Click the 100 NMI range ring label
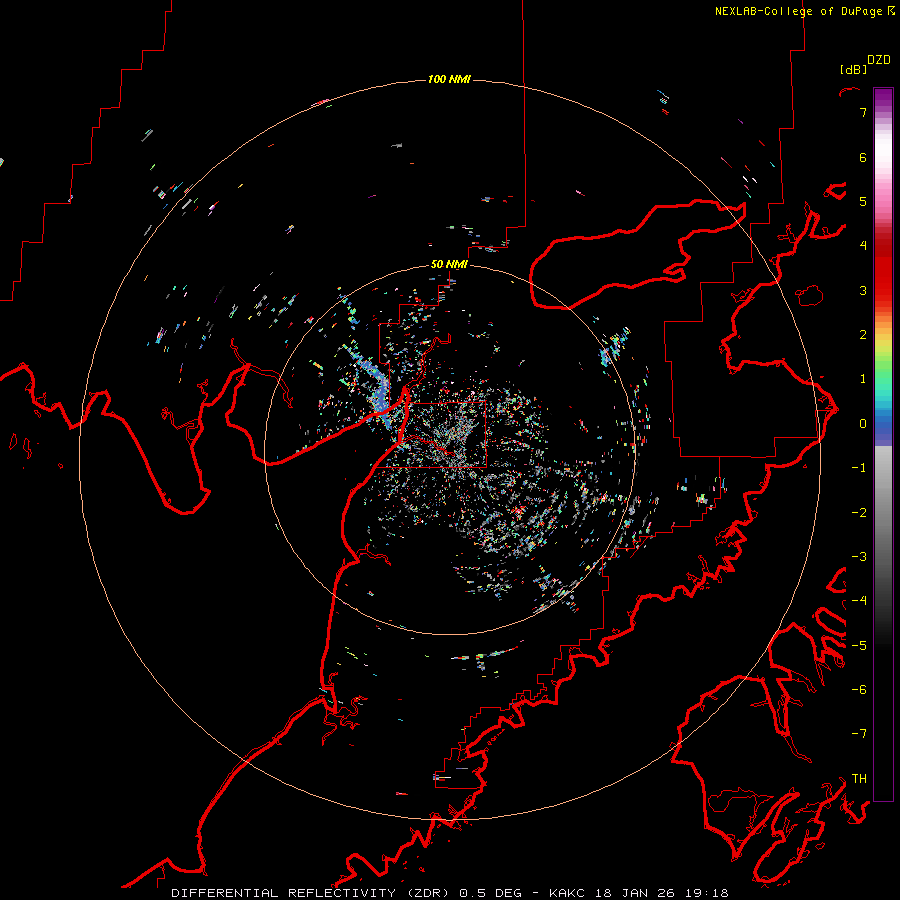The width and height of the screenshot is (900, 900). click(449, 79)
